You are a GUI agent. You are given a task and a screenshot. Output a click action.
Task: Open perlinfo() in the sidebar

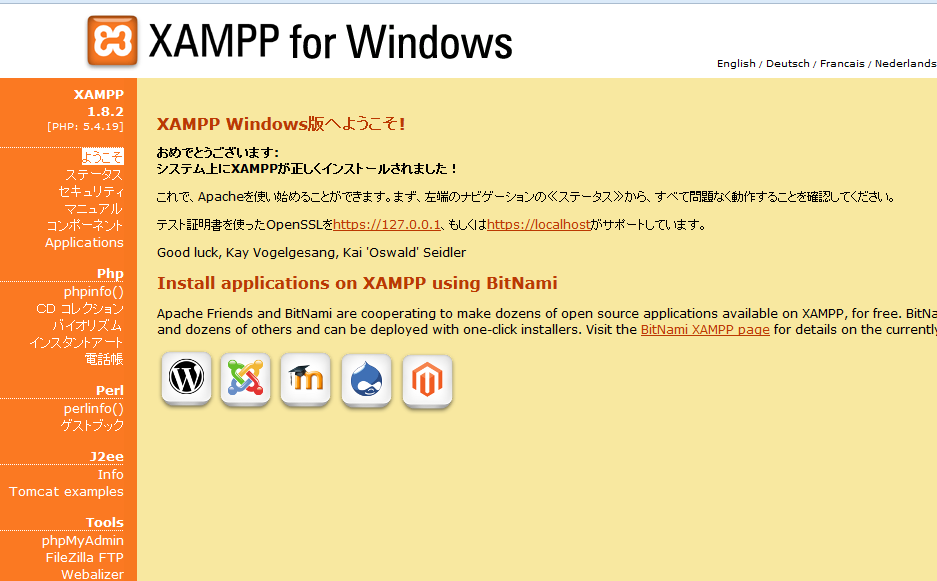pos(94,408)
